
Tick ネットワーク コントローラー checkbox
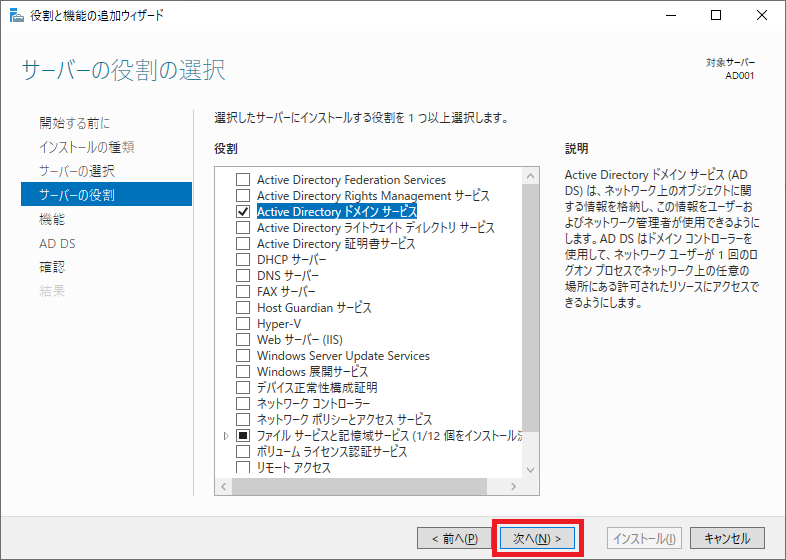[243, 404]
